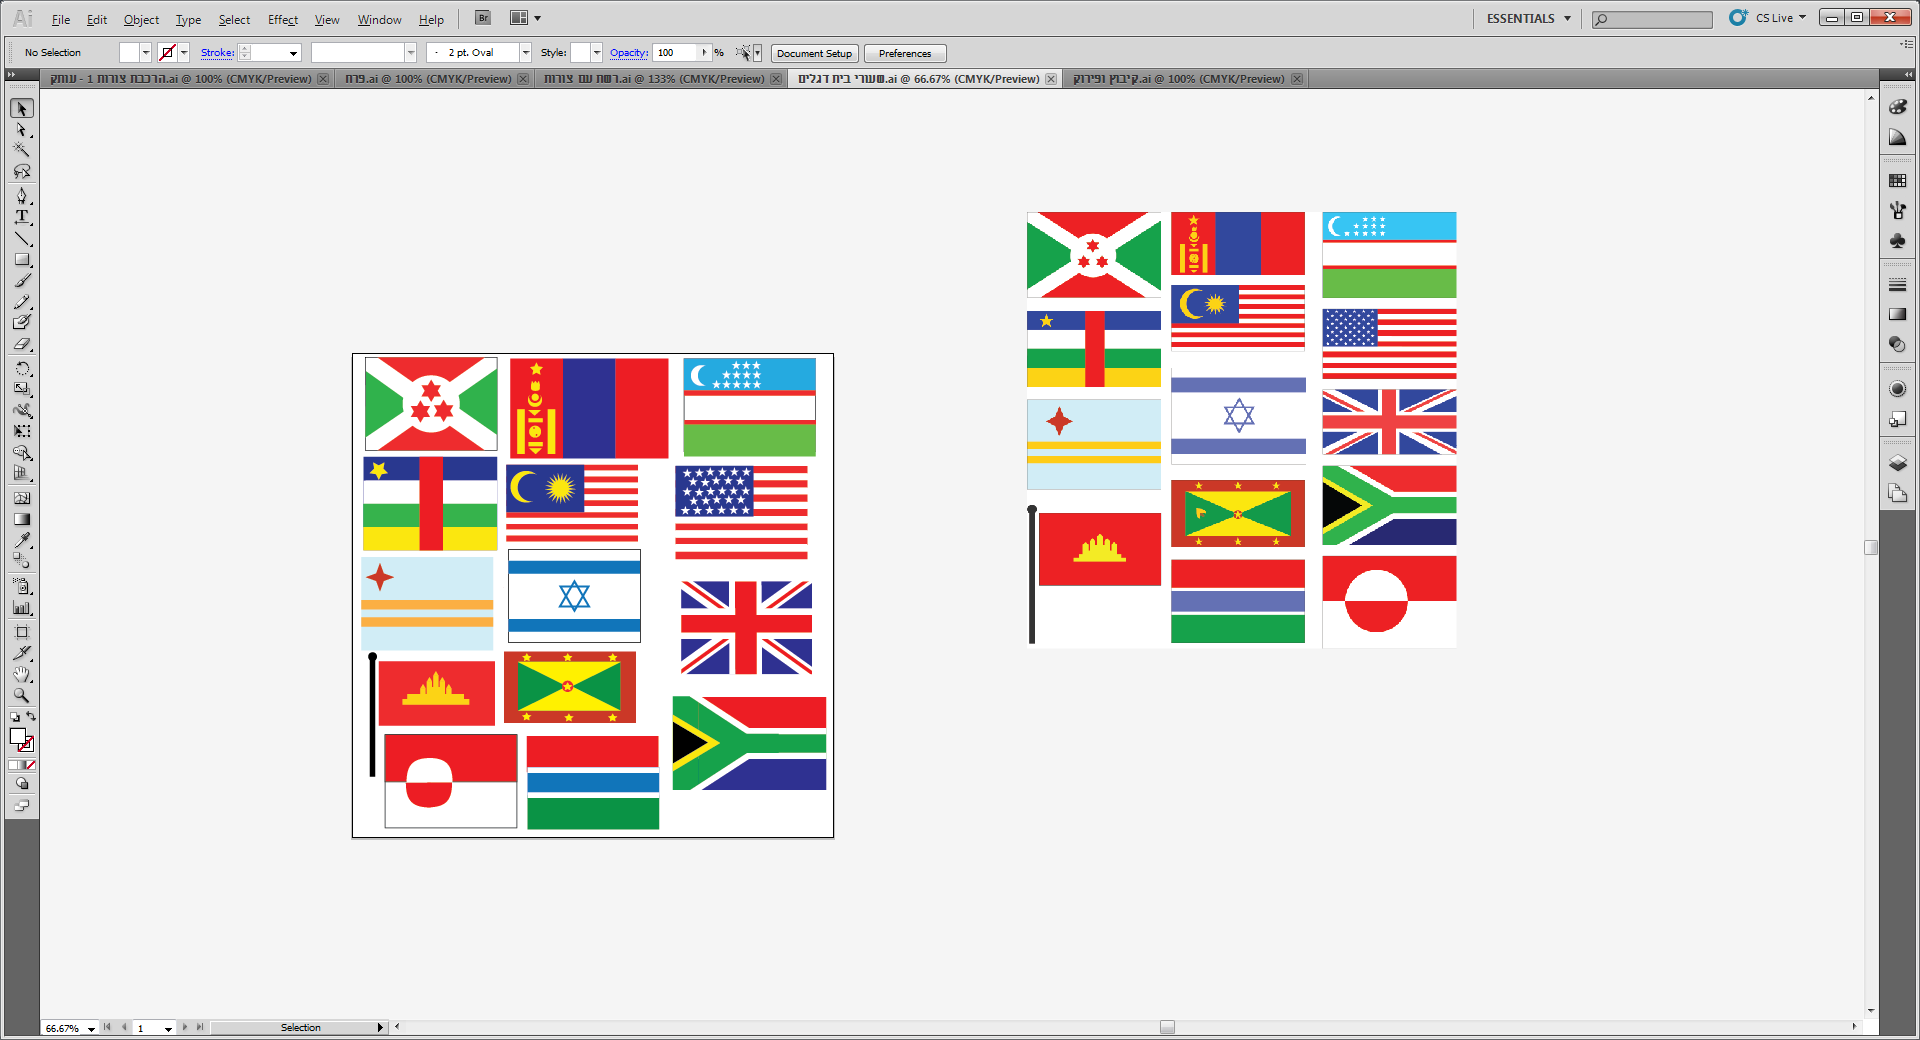The image size is (1920, 1040).
Task: Expand the Style dropdown arrow
Action: tap(597, 53)
